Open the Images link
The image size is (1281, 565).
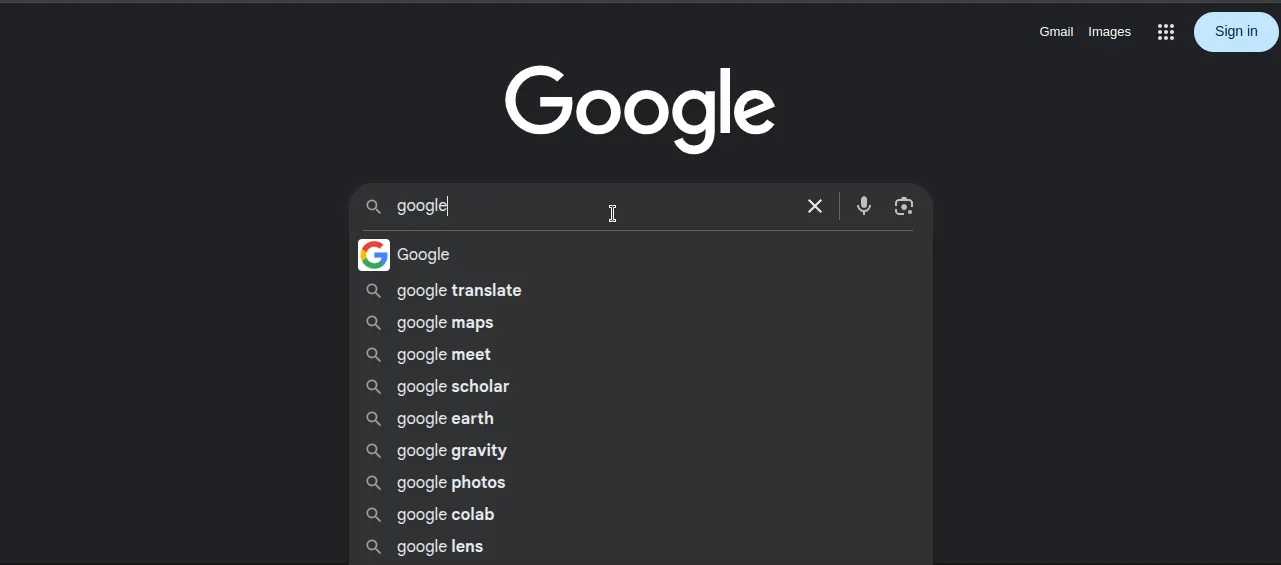pos(1109,32)
